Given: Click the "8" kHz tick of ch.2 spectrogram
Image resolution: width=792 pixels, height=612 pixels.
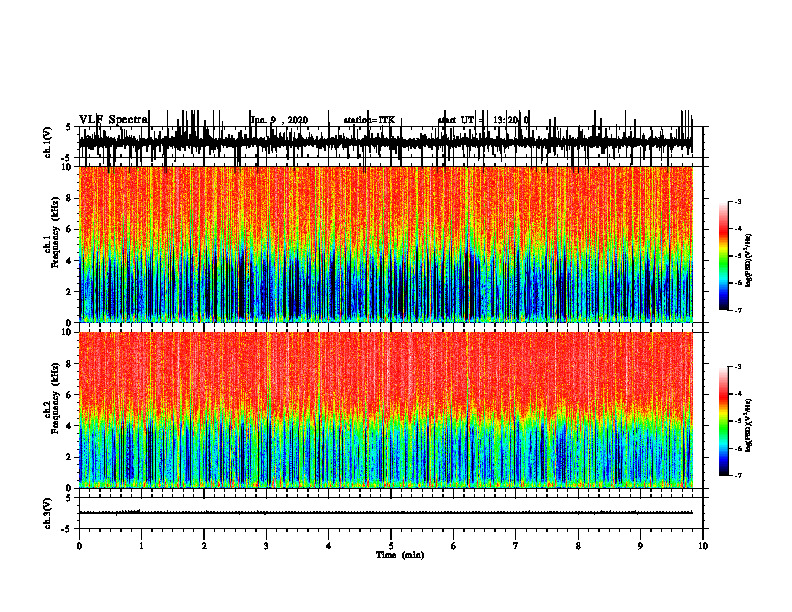Looking at the screenshot, I should 69,364.
